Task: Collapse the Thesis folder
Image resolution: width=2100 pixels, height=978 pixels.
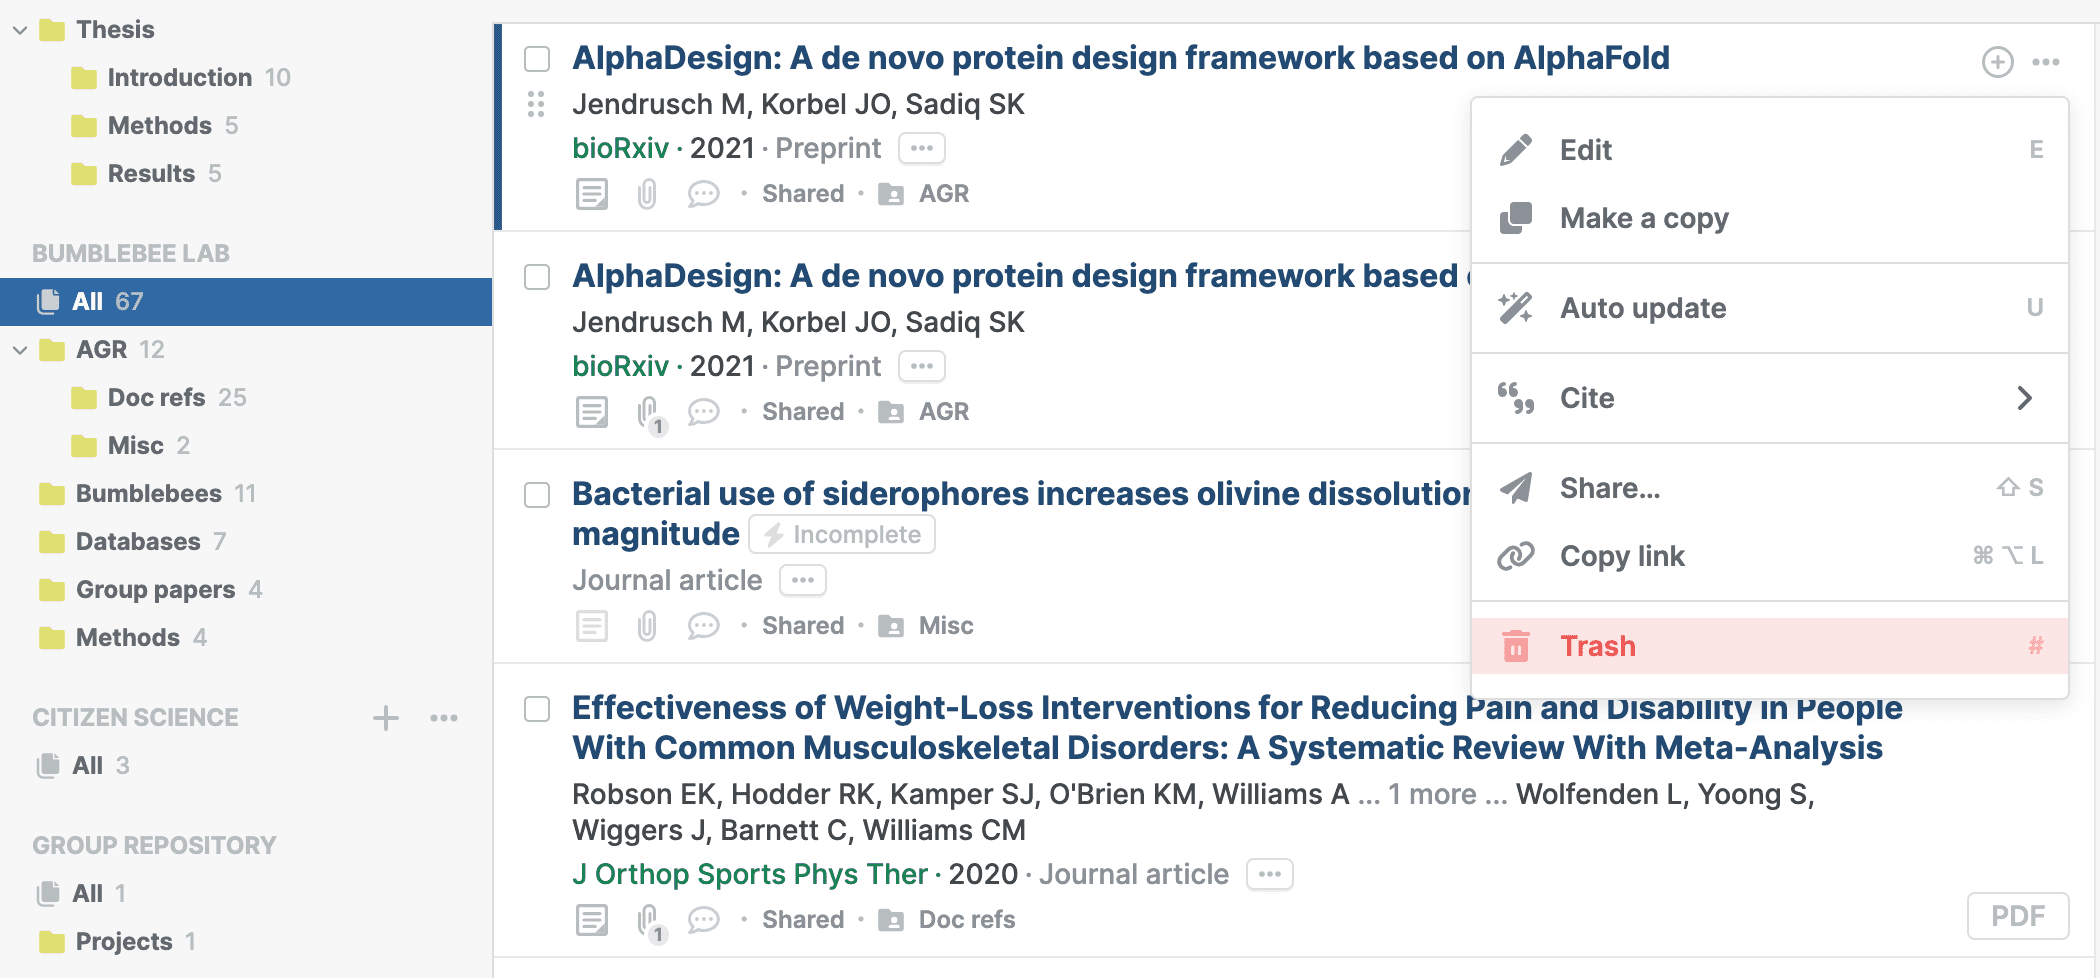Action: click(20, 30)
